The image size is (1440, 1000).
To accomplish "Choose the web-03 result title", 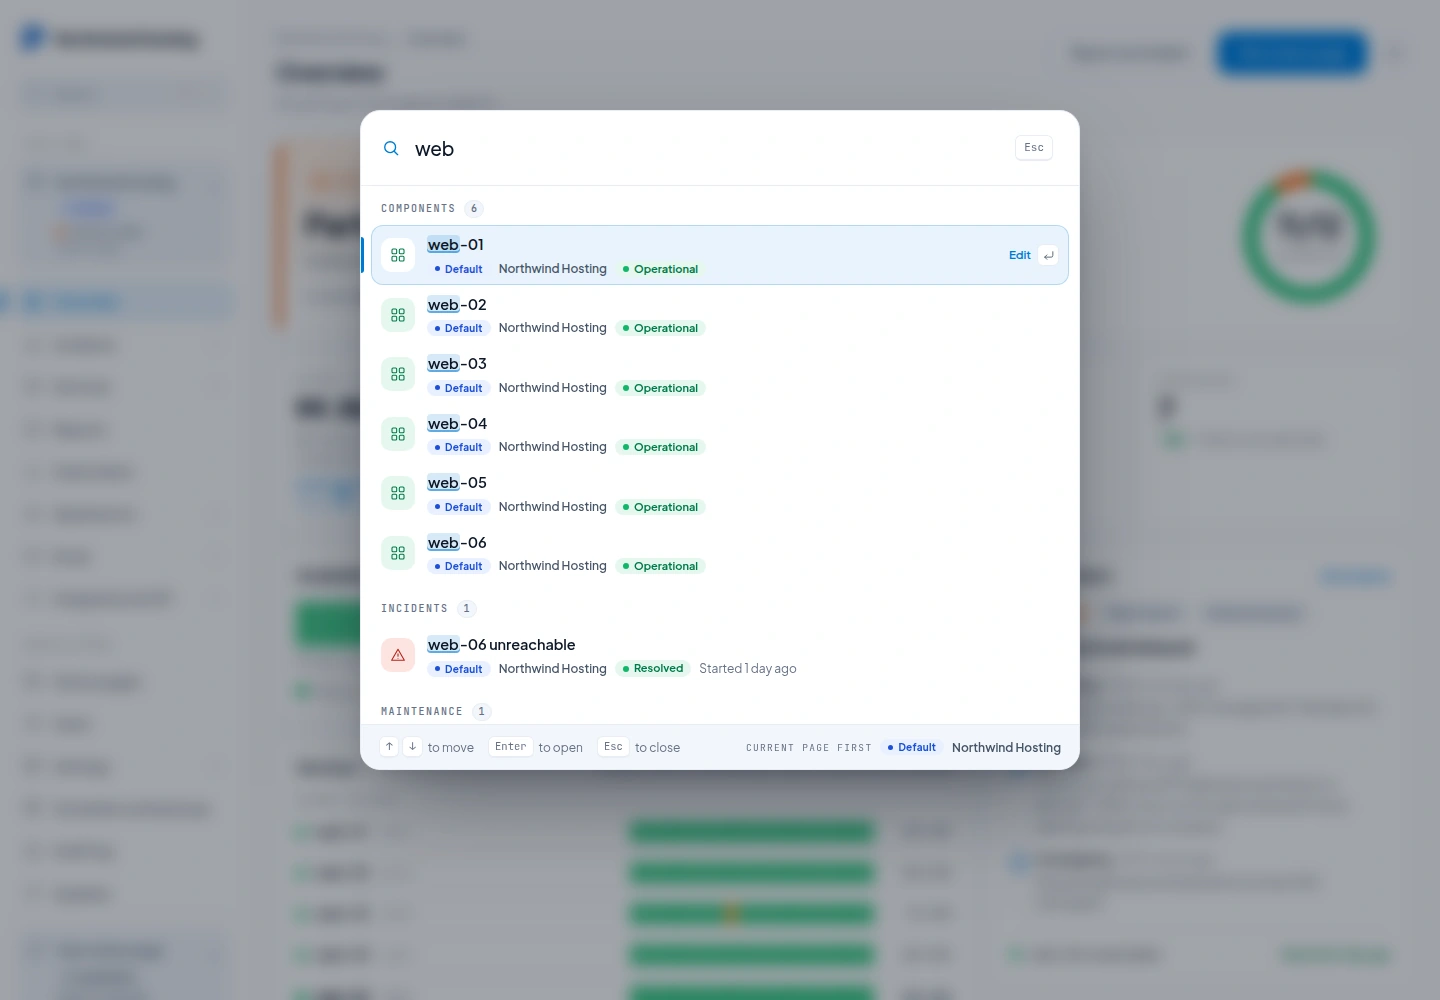I will tap(457, 364).
